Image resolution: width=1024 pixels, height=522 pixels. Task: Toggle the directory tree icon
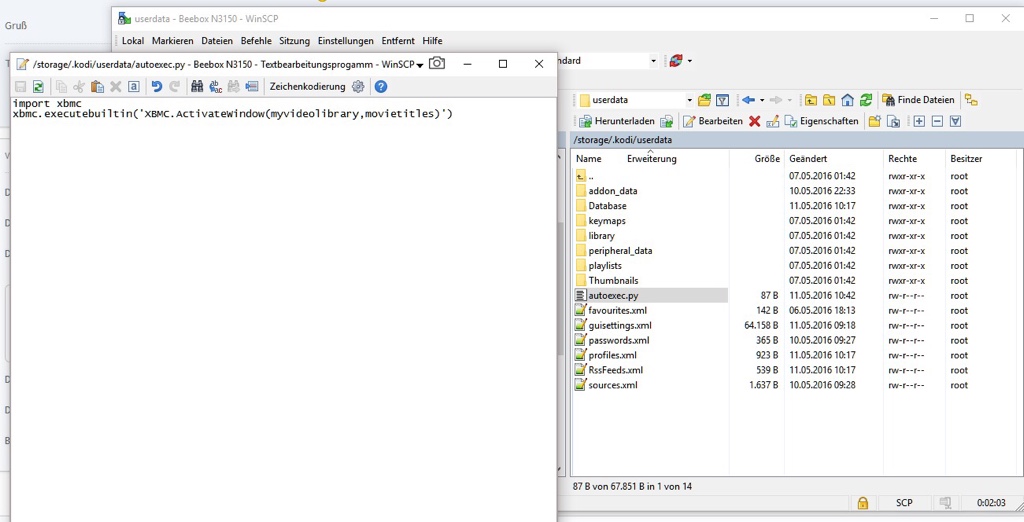(971, 100)
